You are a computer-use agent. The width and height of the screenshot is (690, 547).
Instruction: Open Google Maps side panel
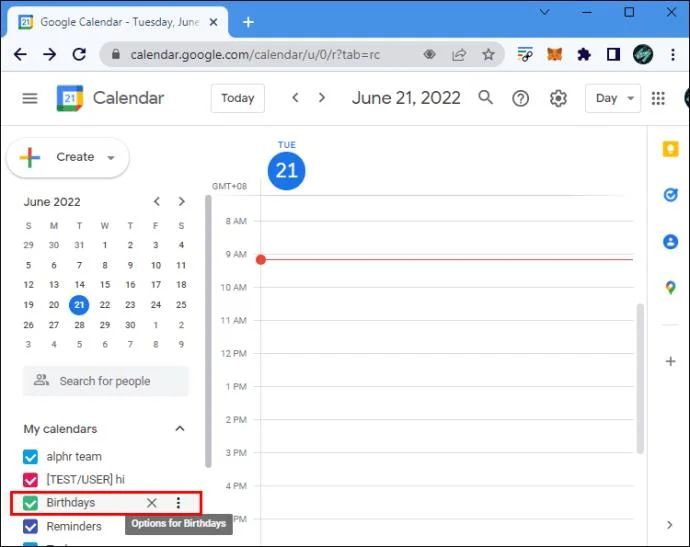(x=670, y=287)
